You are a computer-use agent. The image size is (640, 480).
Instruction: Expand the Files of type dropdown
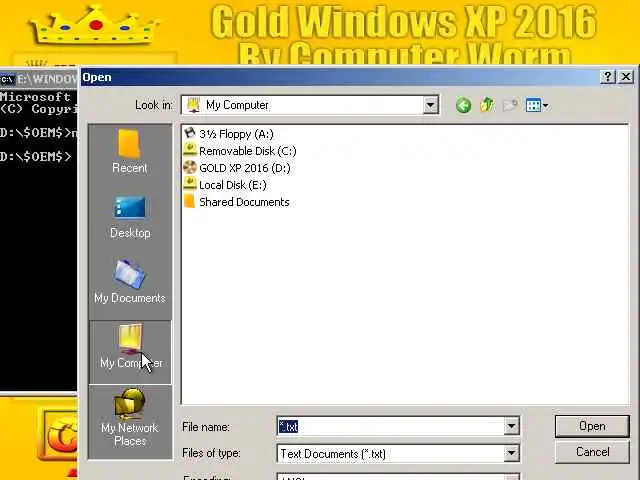511,453
